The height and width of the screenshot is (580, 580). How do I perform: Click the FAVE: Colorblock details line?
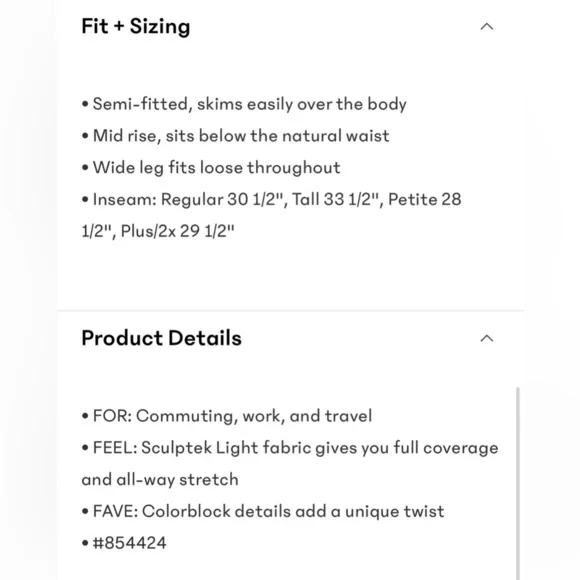(263, 511)
